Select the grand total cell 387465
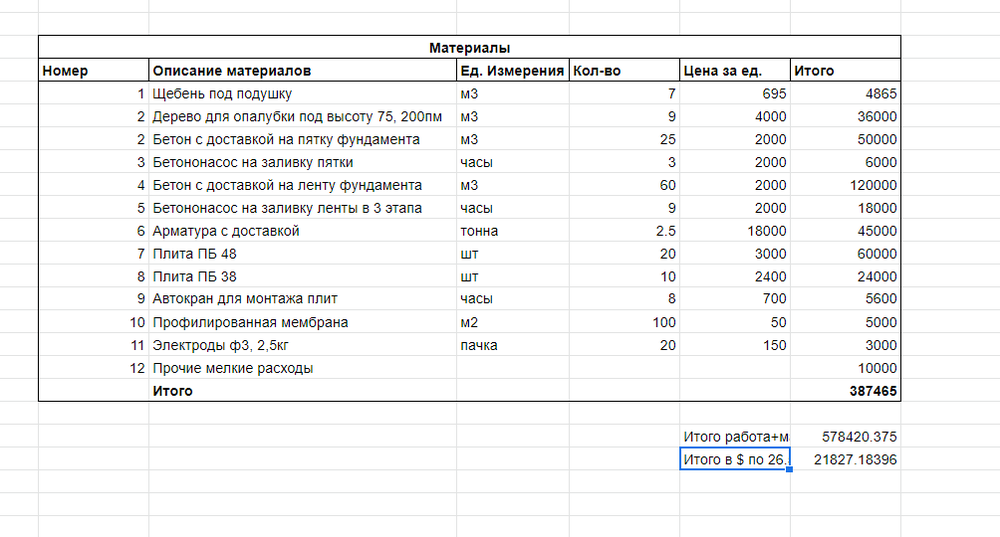The width and height of the screenshot is (1000, 537). coord(846,391)
